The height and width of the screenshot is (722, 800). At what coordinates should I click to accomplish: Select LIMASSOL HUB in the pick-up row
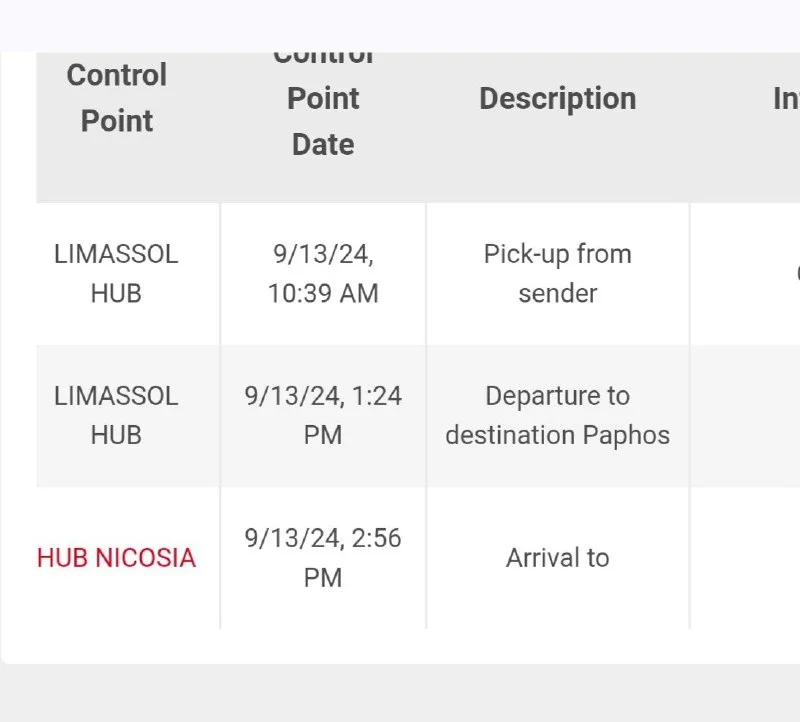click(117, 274)
